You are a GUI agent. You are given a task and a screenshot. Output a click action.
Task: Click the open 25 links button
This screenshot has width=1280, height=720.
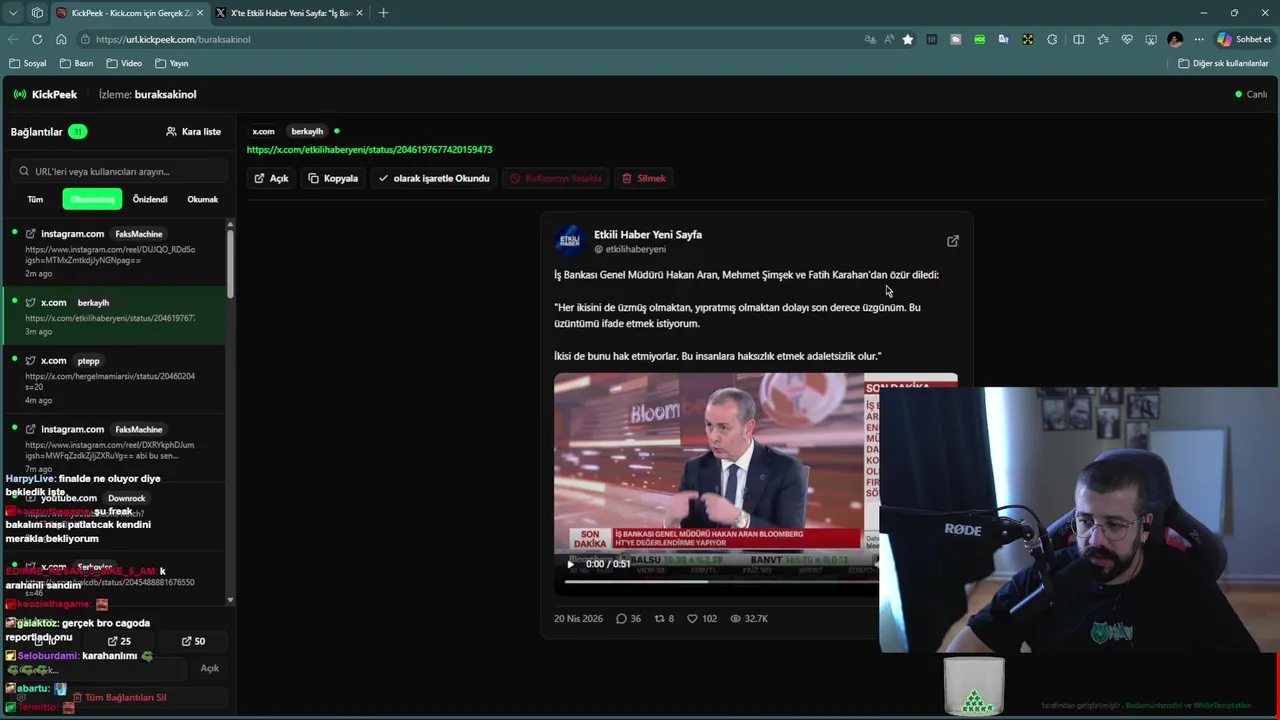tap(119, 641)
